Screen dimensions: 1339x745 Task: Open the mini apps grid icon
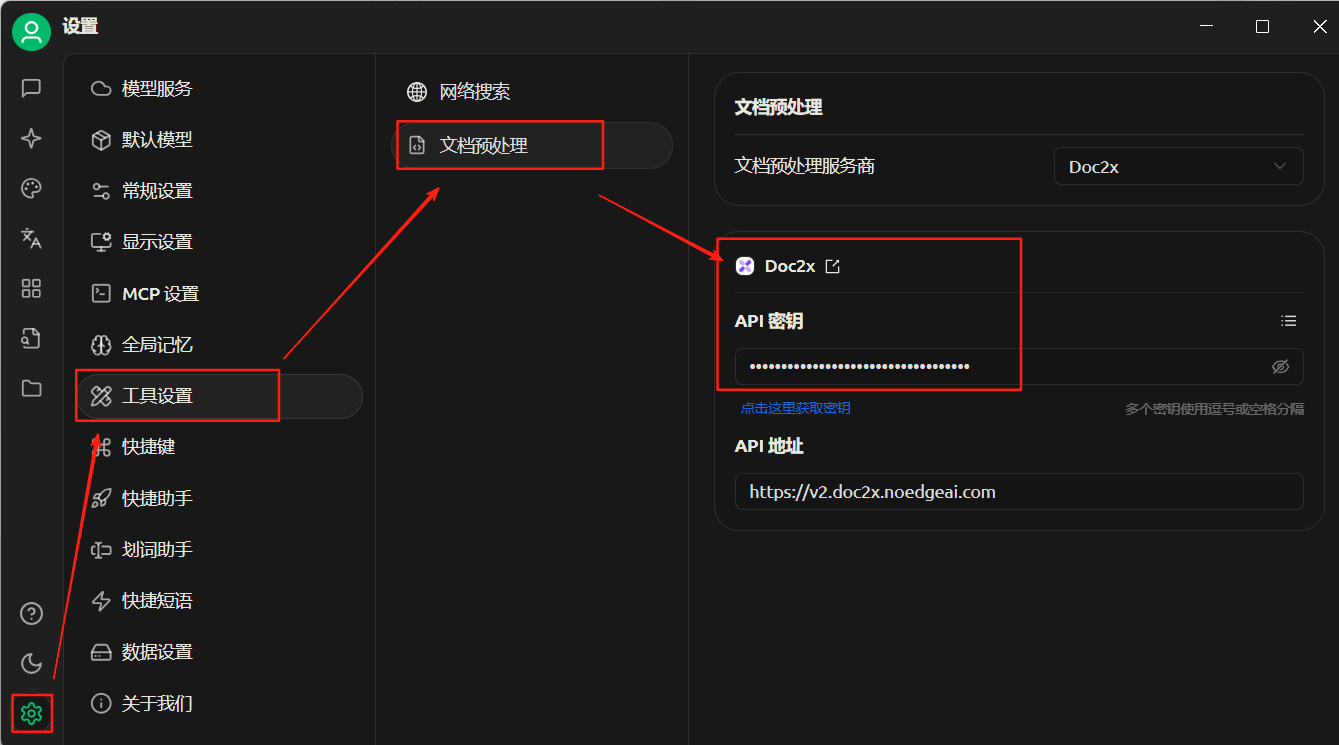pyautogui.click(x=31, y=289)
